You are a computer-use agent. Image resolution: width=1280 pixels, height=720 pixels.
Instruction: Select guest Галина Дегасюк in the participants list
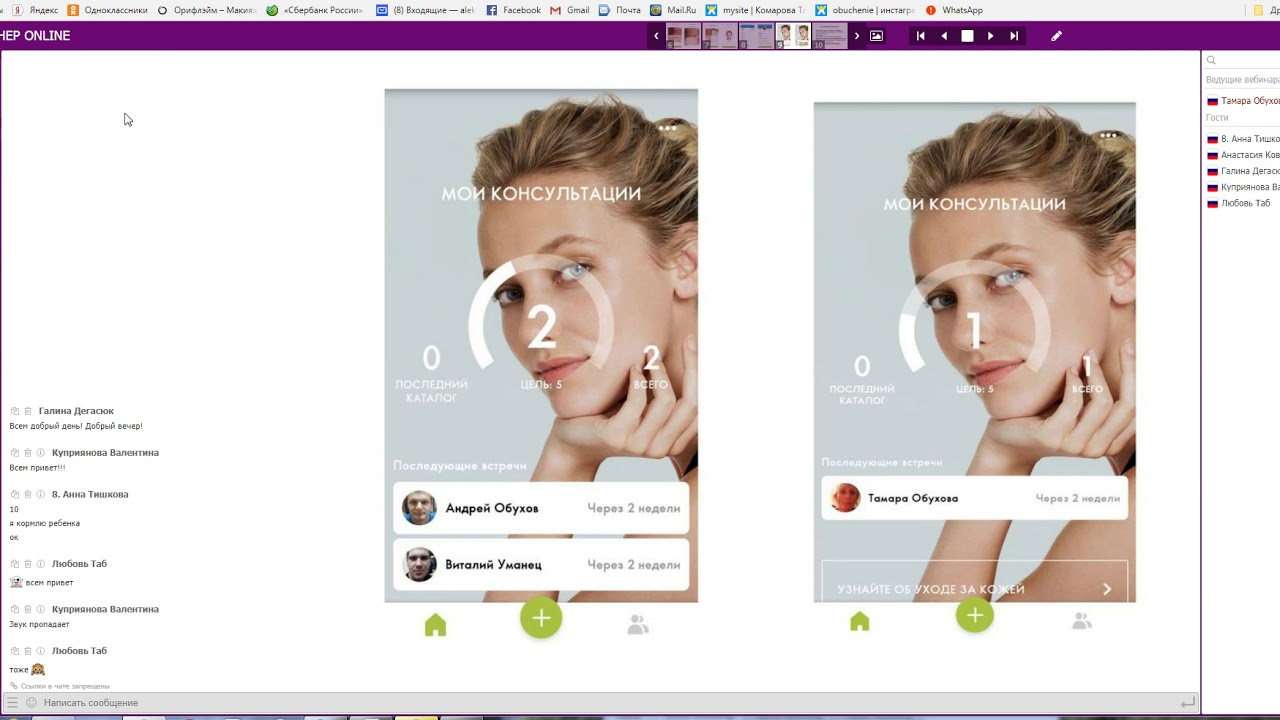click(x=1243, y=171)
